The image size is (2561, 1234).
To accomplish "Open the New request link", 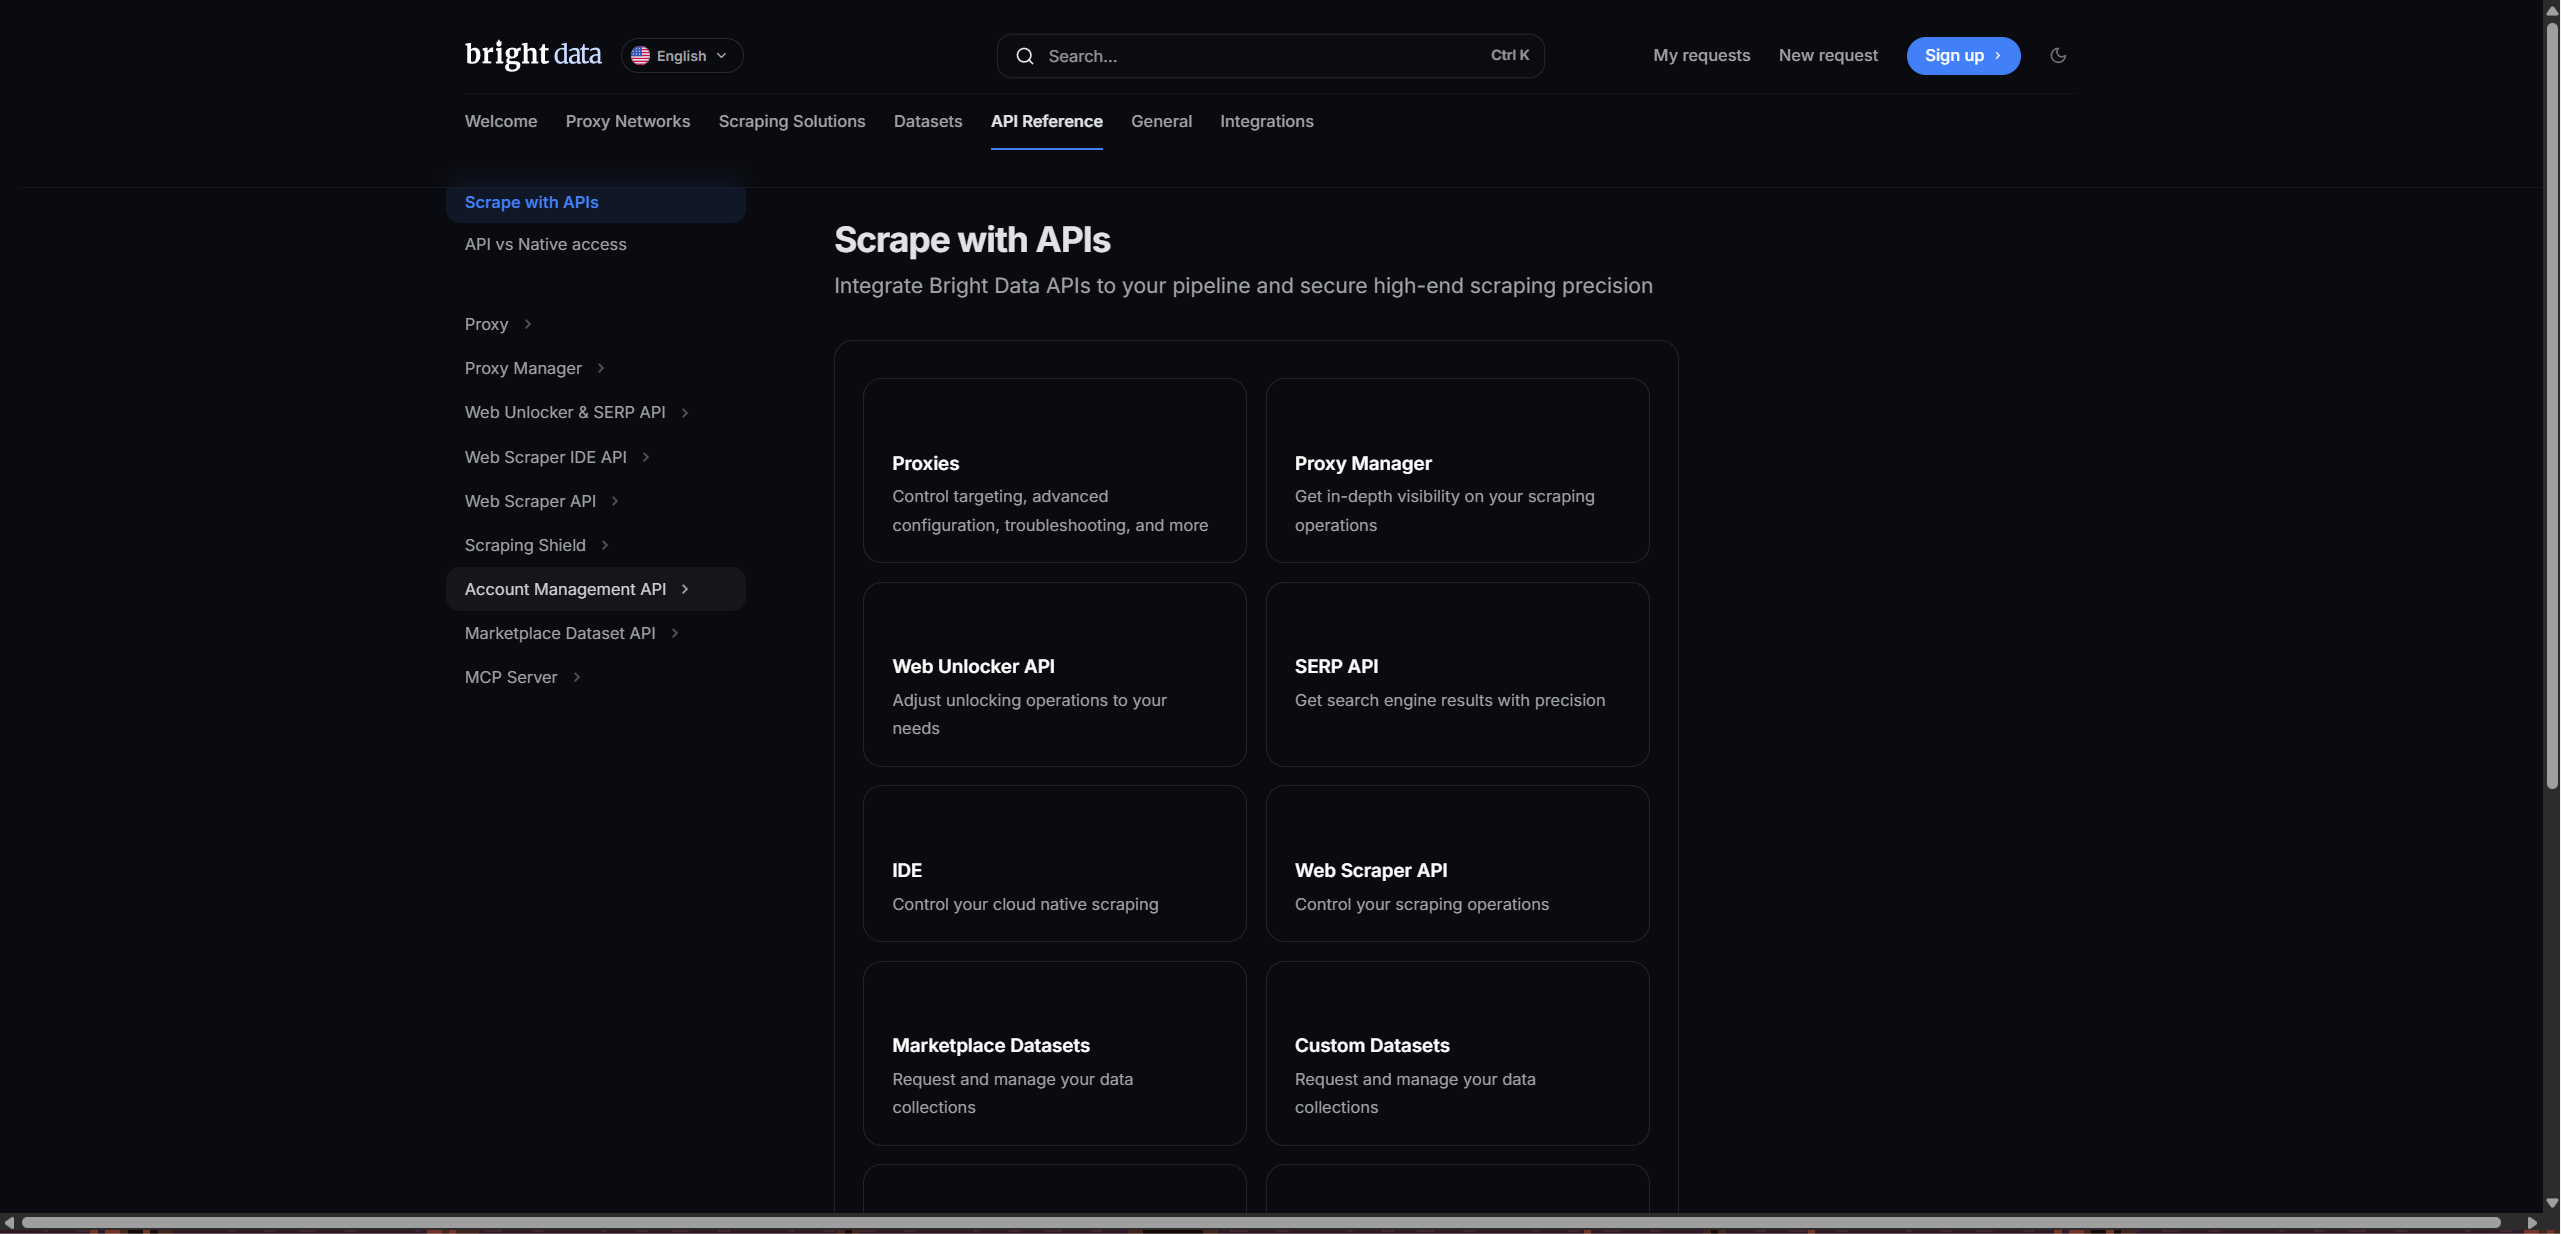I will click(x=1827, y=56).
